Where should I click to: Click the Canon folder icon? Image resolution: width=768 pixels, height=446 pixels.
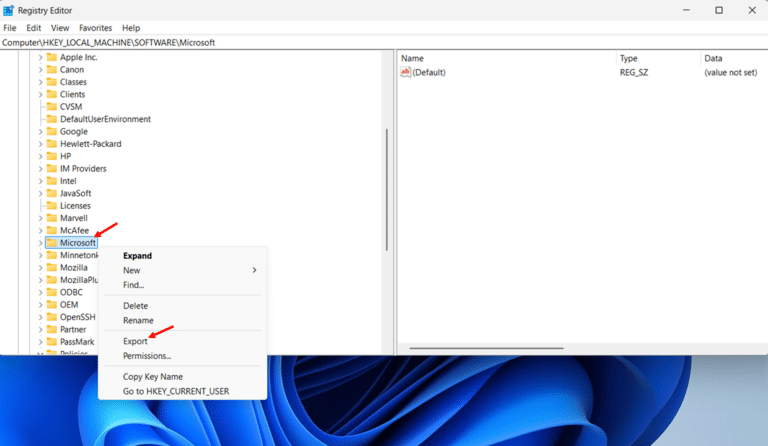[51, 70]
